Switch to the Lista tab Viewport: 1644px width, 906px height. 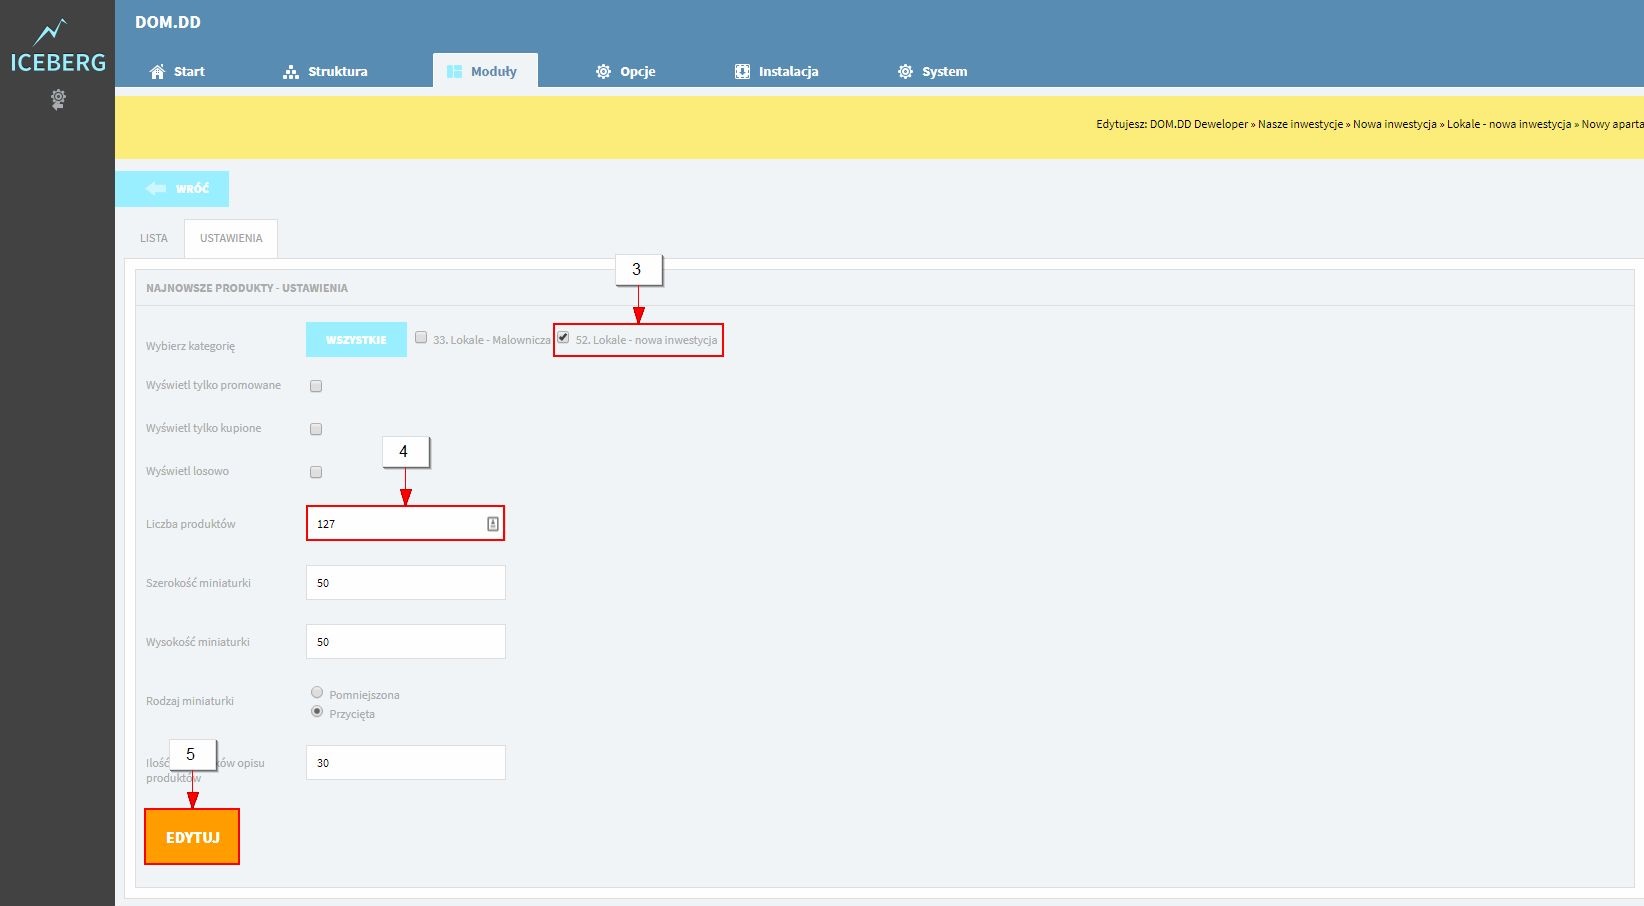pos(154,238)
